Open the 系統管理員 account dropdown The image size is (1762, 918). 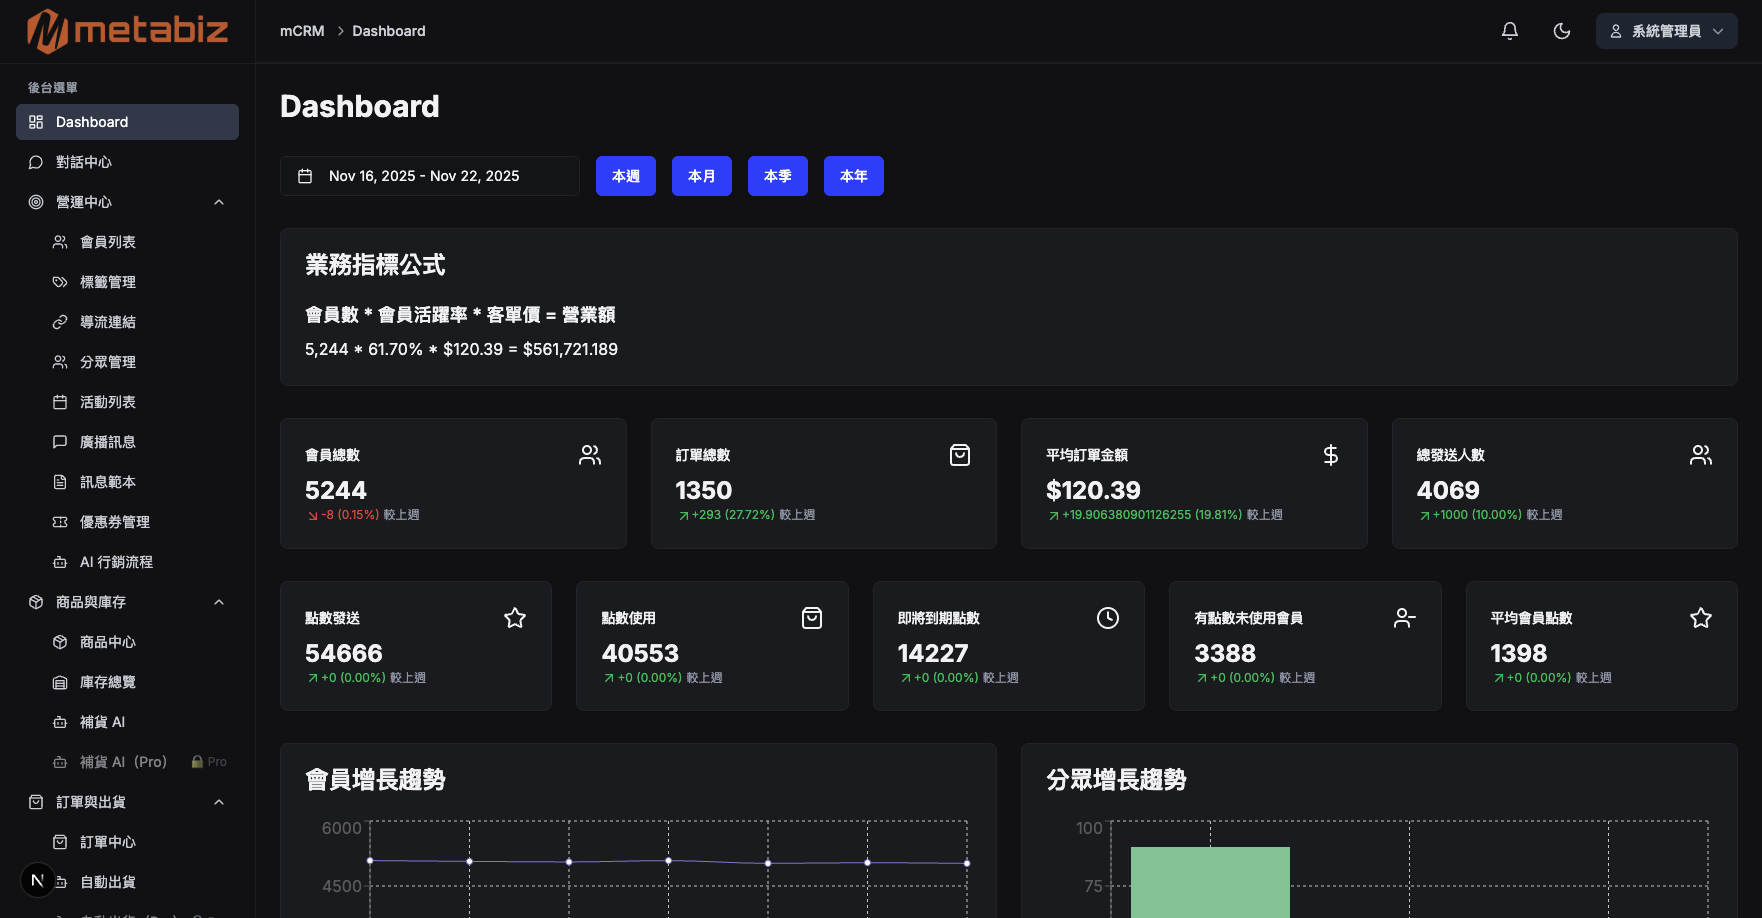click(x=1665, y=31)
